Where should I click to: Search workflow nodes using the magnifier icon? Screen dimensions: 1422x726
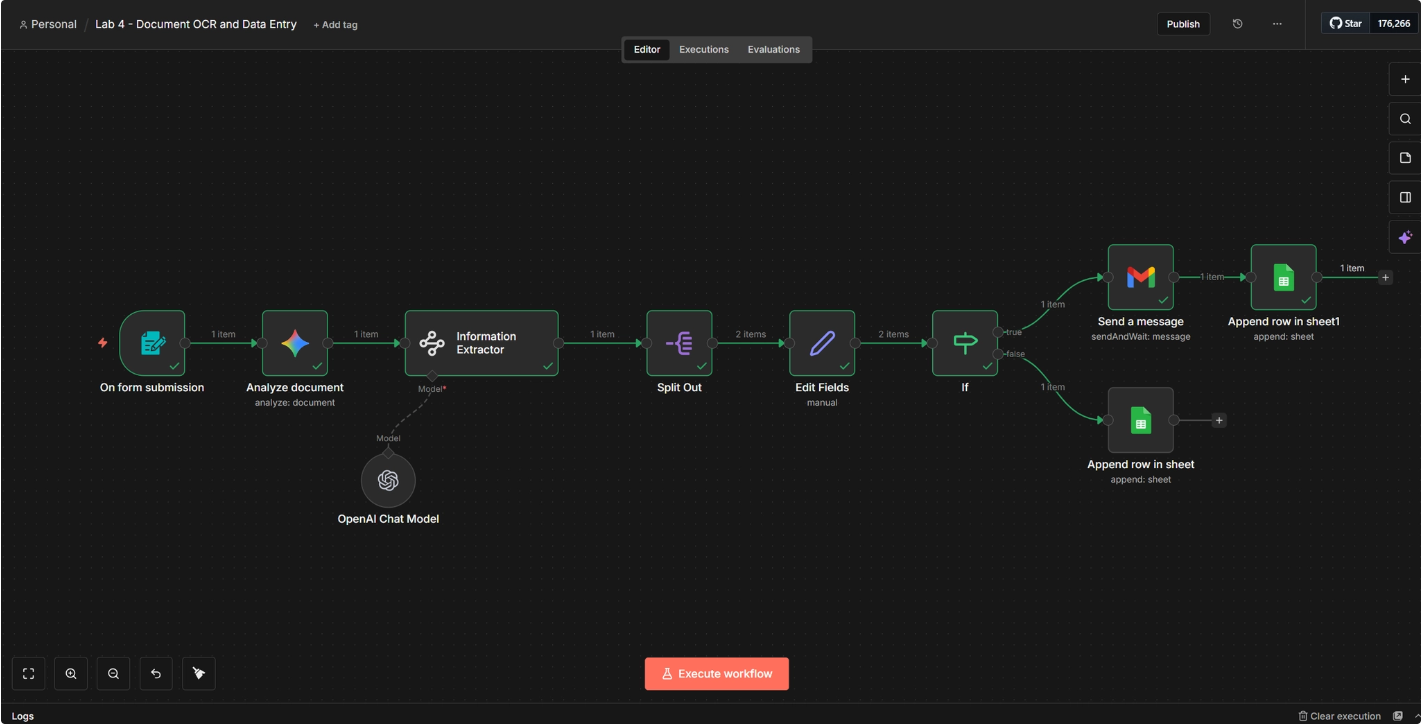(1404, 118)
